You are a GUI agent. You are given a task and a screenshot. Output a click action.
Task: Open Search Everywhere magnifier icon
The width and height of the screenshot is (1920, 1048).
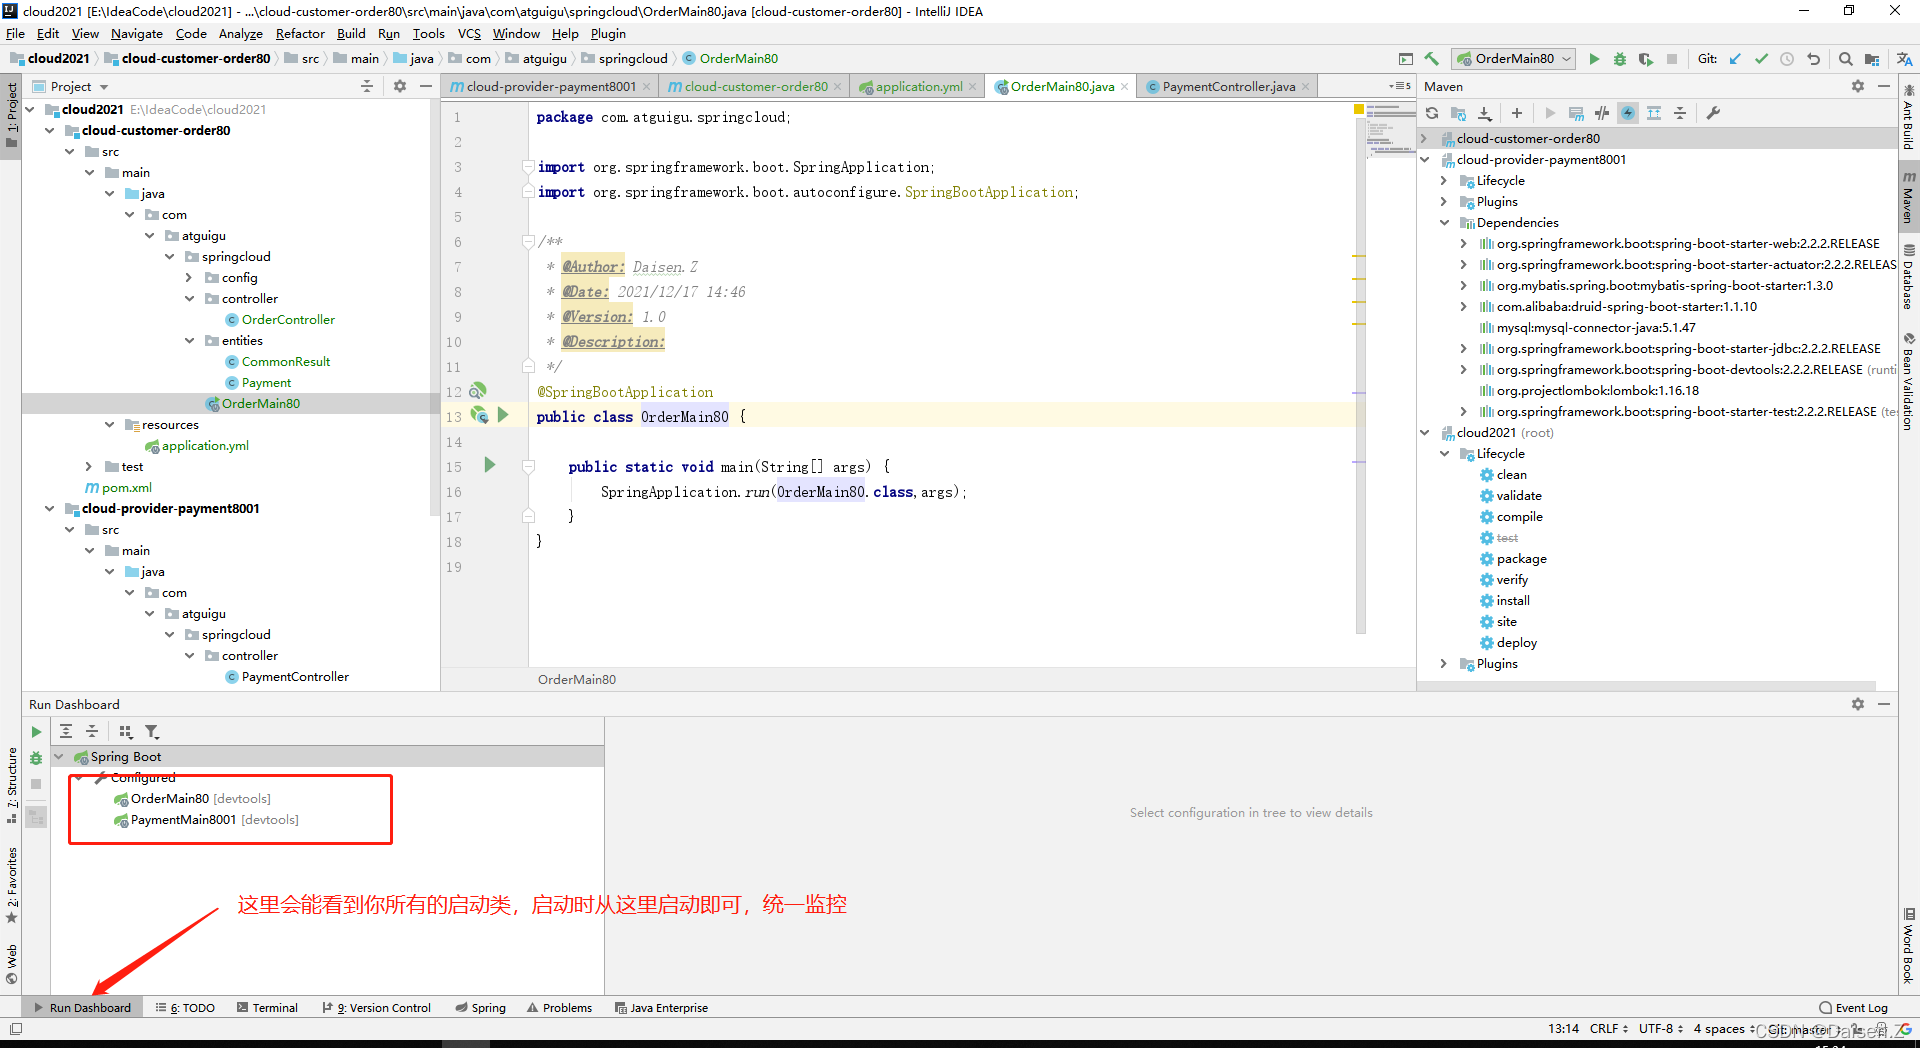tap(1846, 59)
